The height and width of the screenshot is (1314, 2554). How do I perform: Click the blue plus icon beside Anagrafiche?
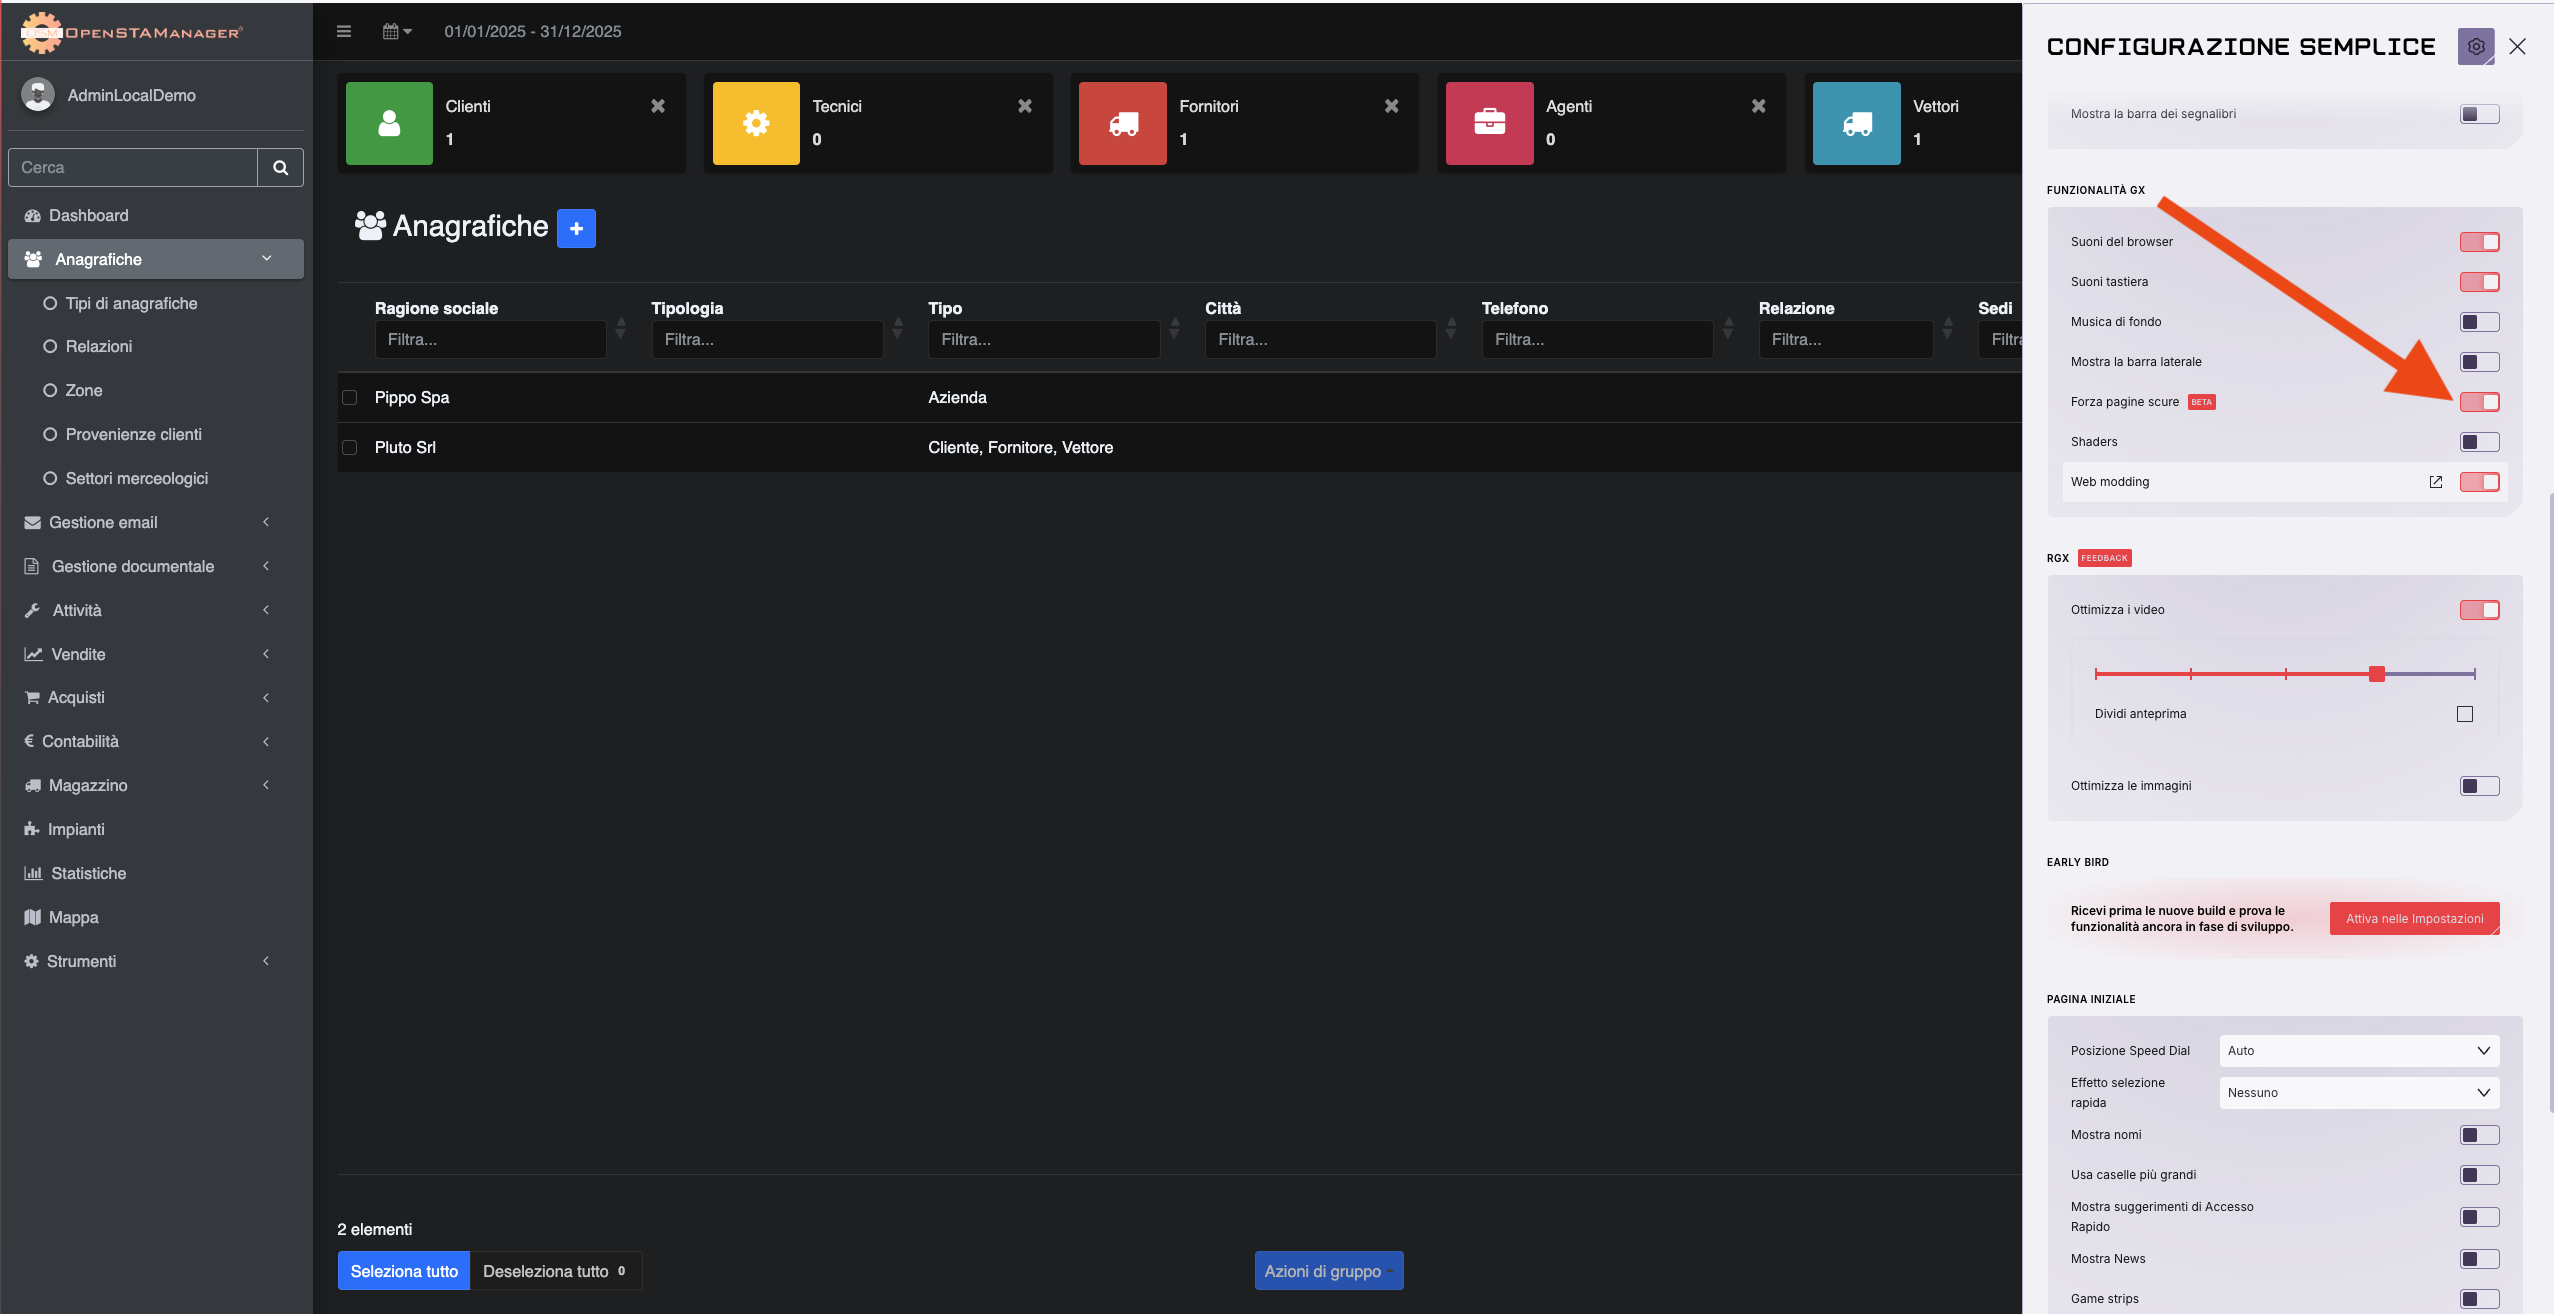(x=576, y=228)
